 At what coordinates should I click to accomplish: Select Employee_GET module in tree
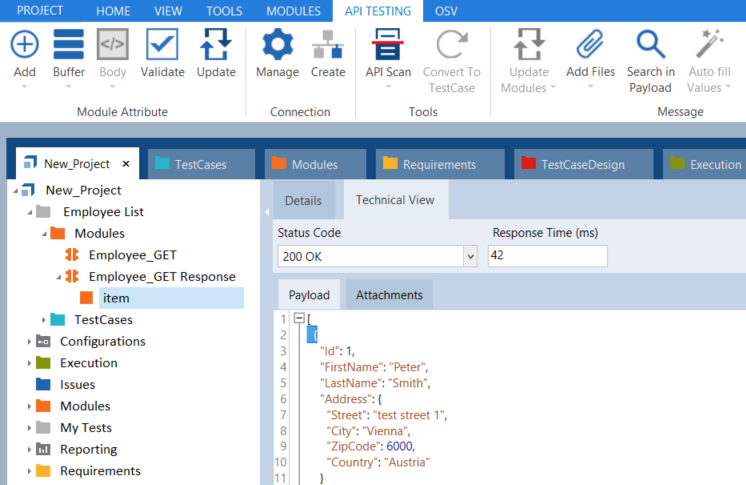click(x=132, y=255)
